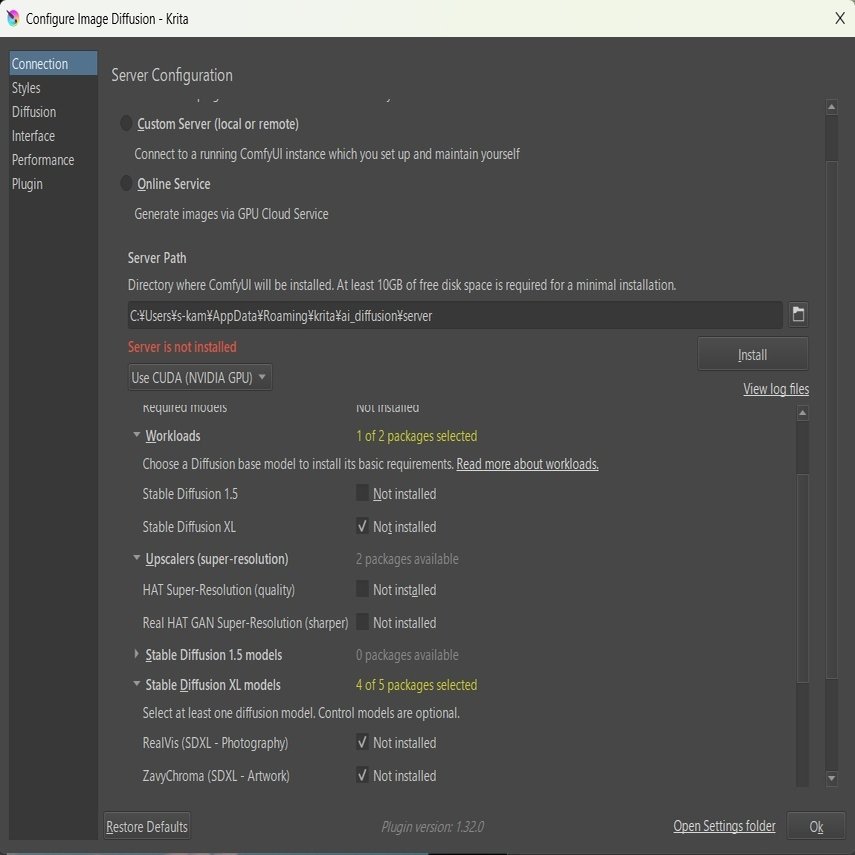The width and height of the screenshot is (855, 855).
Task: Click the Install button
Action: (x=752, y=354)
